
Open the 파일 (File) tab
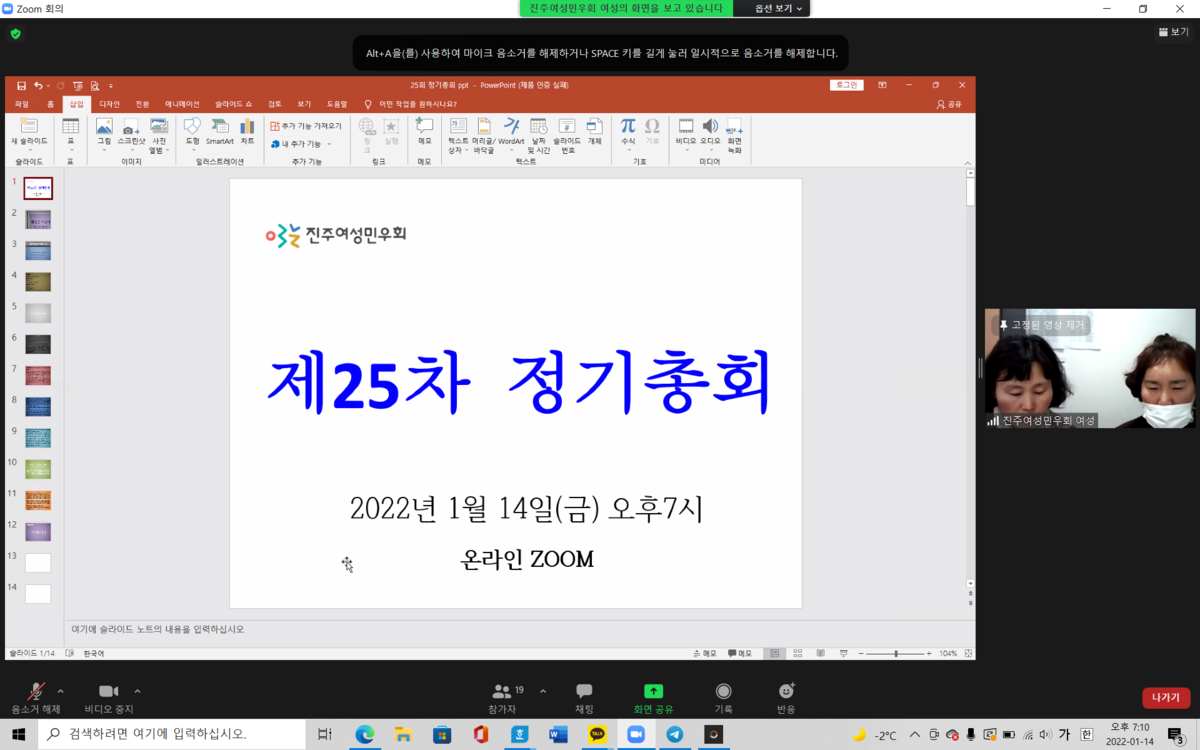(x=21, y=104)
